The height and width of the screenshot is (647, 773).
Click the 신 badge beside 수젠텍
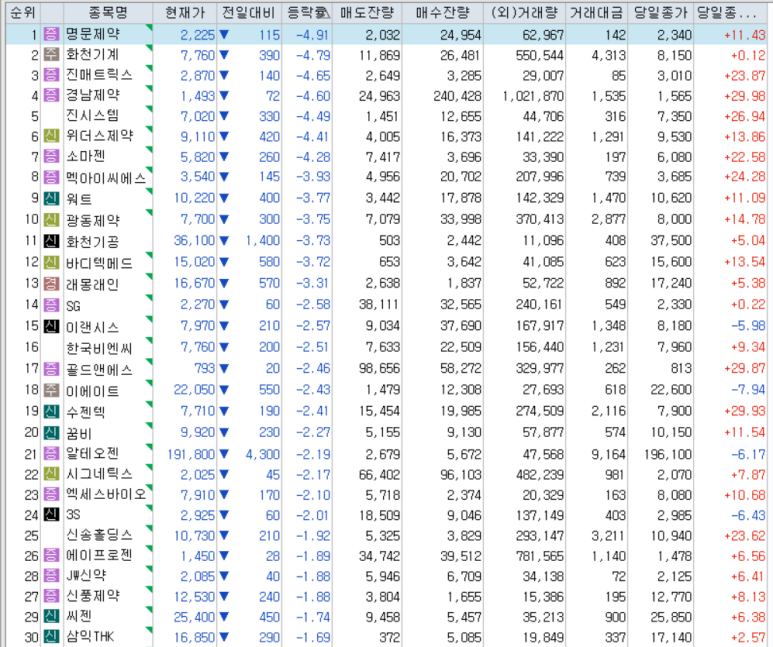(51, 411)
